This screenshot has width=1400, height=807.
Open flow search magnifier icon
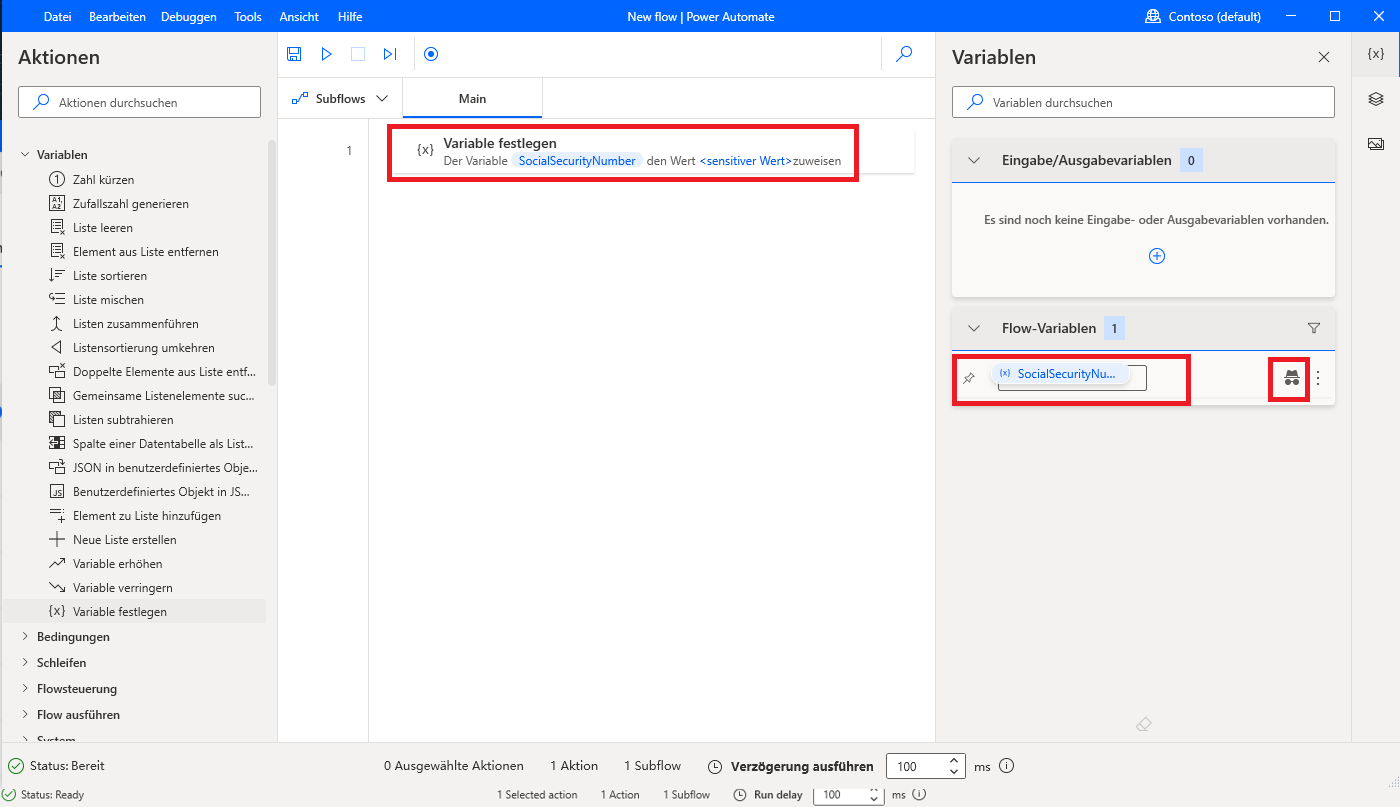904,54
